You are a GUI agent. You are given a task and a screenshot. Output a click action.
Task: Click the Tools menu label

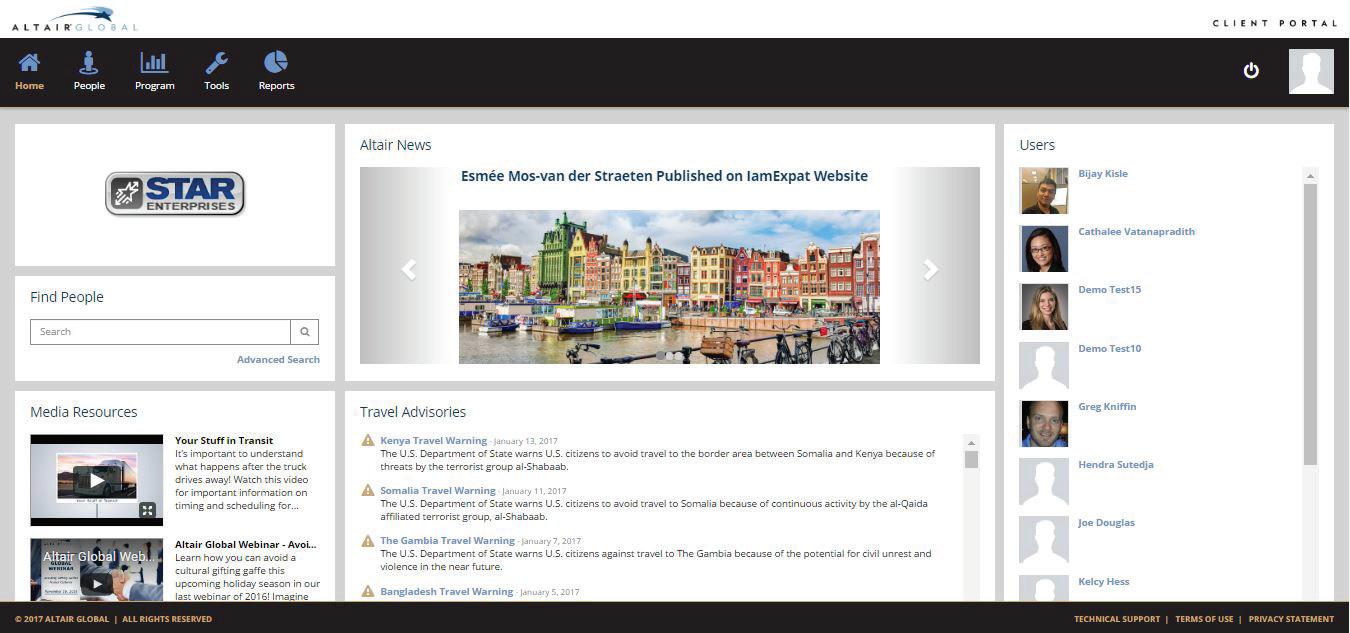pyautogui.click(x=216, y=86)
